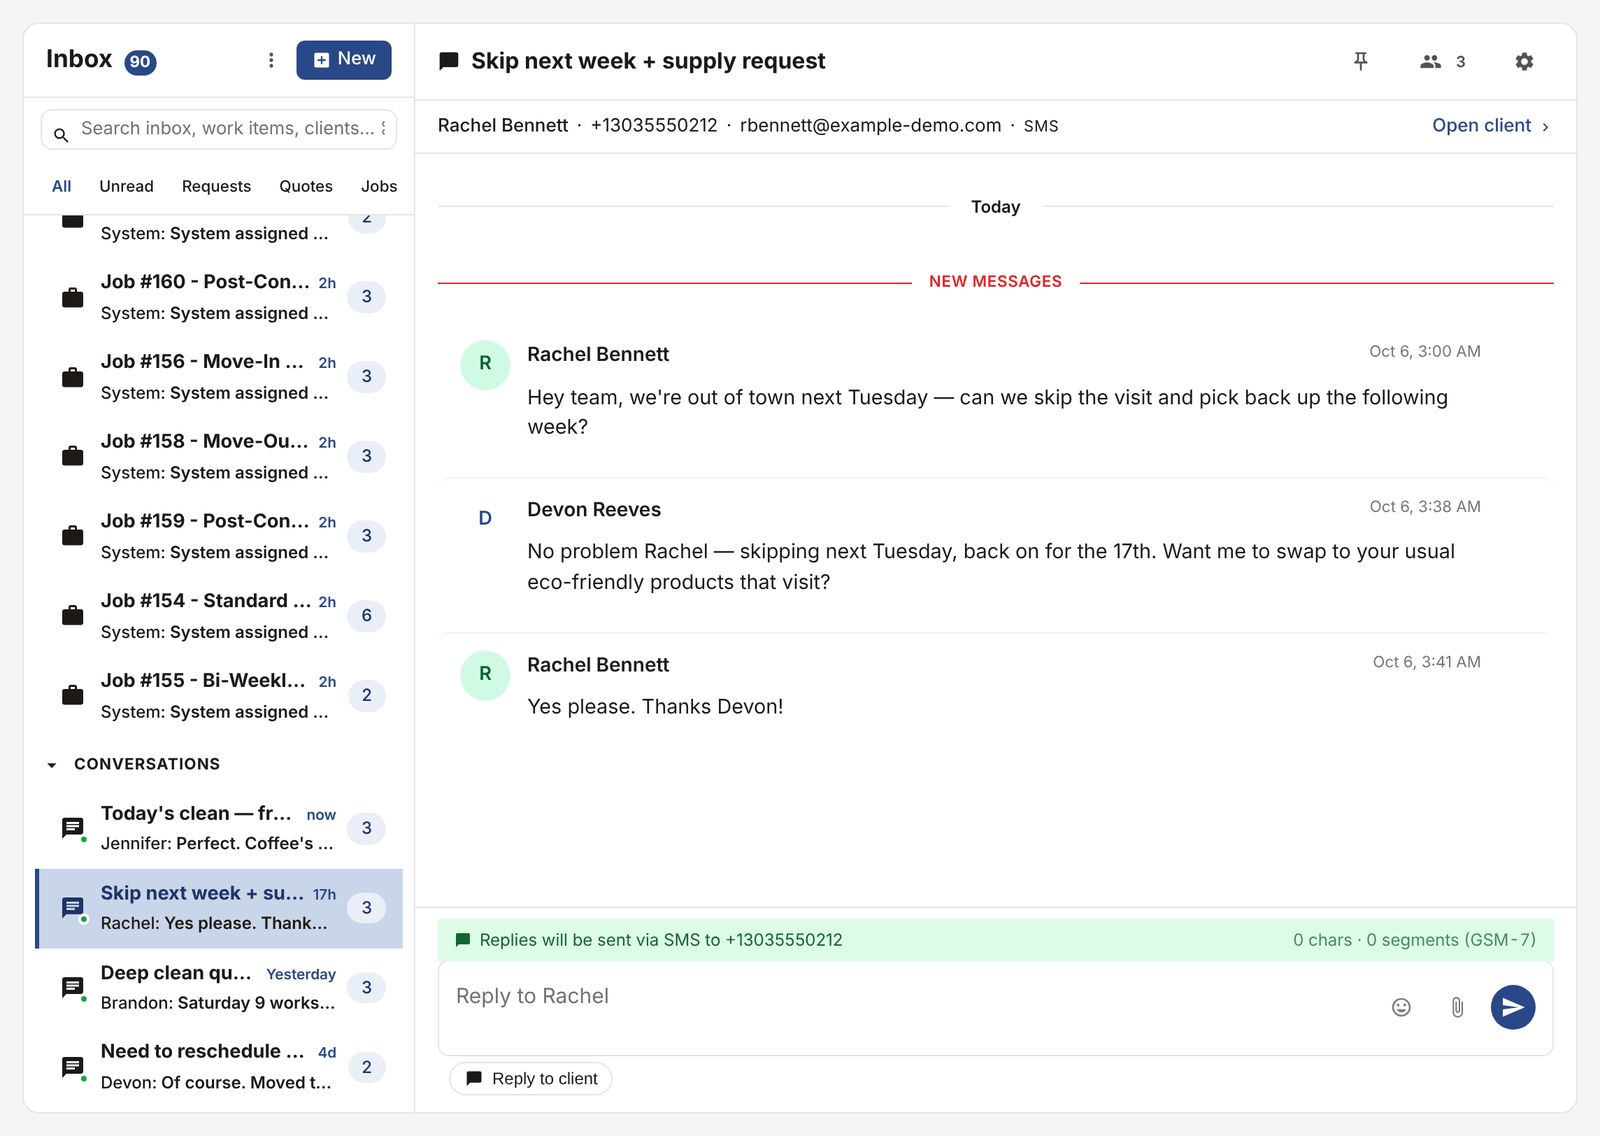Open Job #159 - Post-Con item
The image size is (1600, 1136).
219,536
